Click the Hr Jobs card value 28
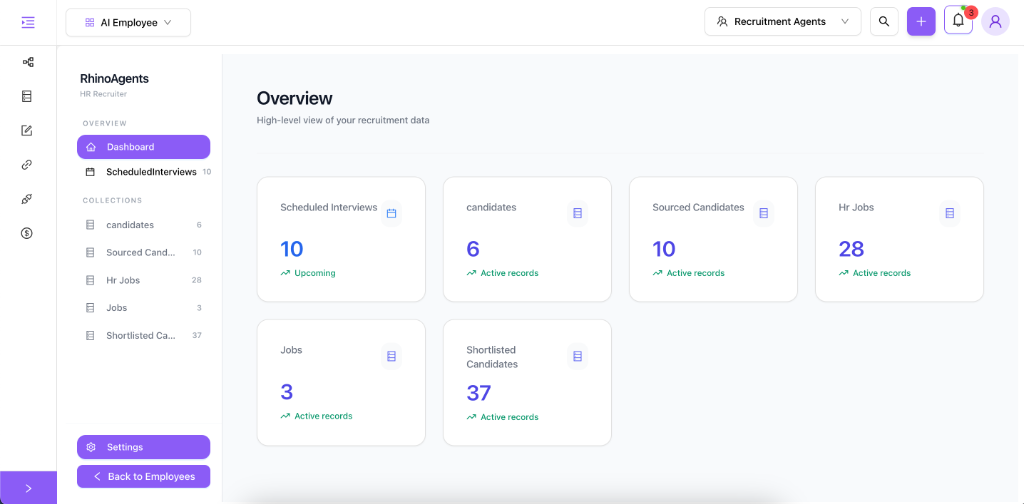The image size is (1024, 504). (852, 249)
